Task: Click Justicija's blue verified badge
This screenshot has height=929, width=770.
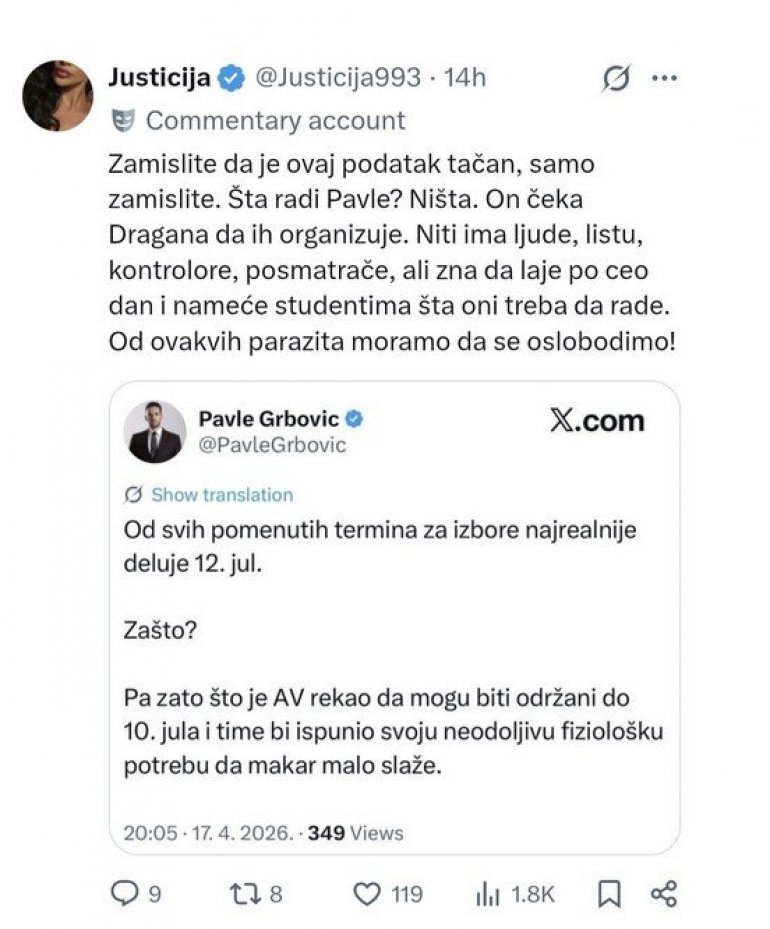Action: (x=231, y=78)
